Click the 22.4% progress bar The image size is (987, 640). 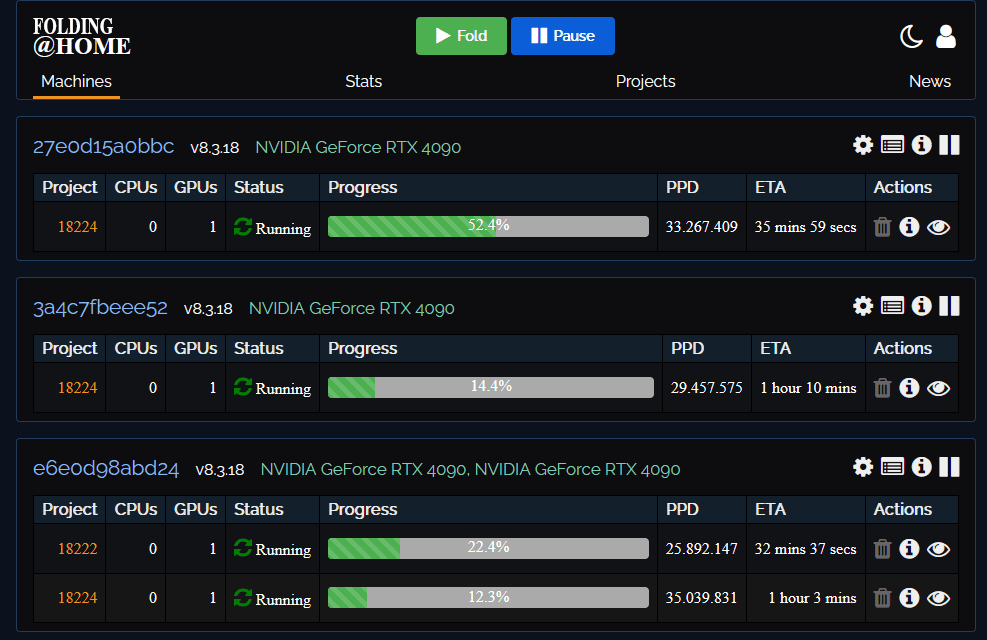click(x=488, y=548)
